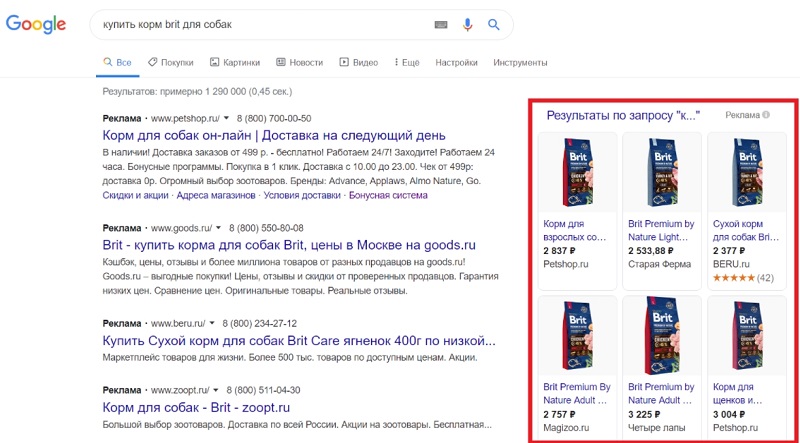Click the price 2 377 ₽
Viewport: 800px width, 443px height.
pyautogui.click(x=729, y=251)
